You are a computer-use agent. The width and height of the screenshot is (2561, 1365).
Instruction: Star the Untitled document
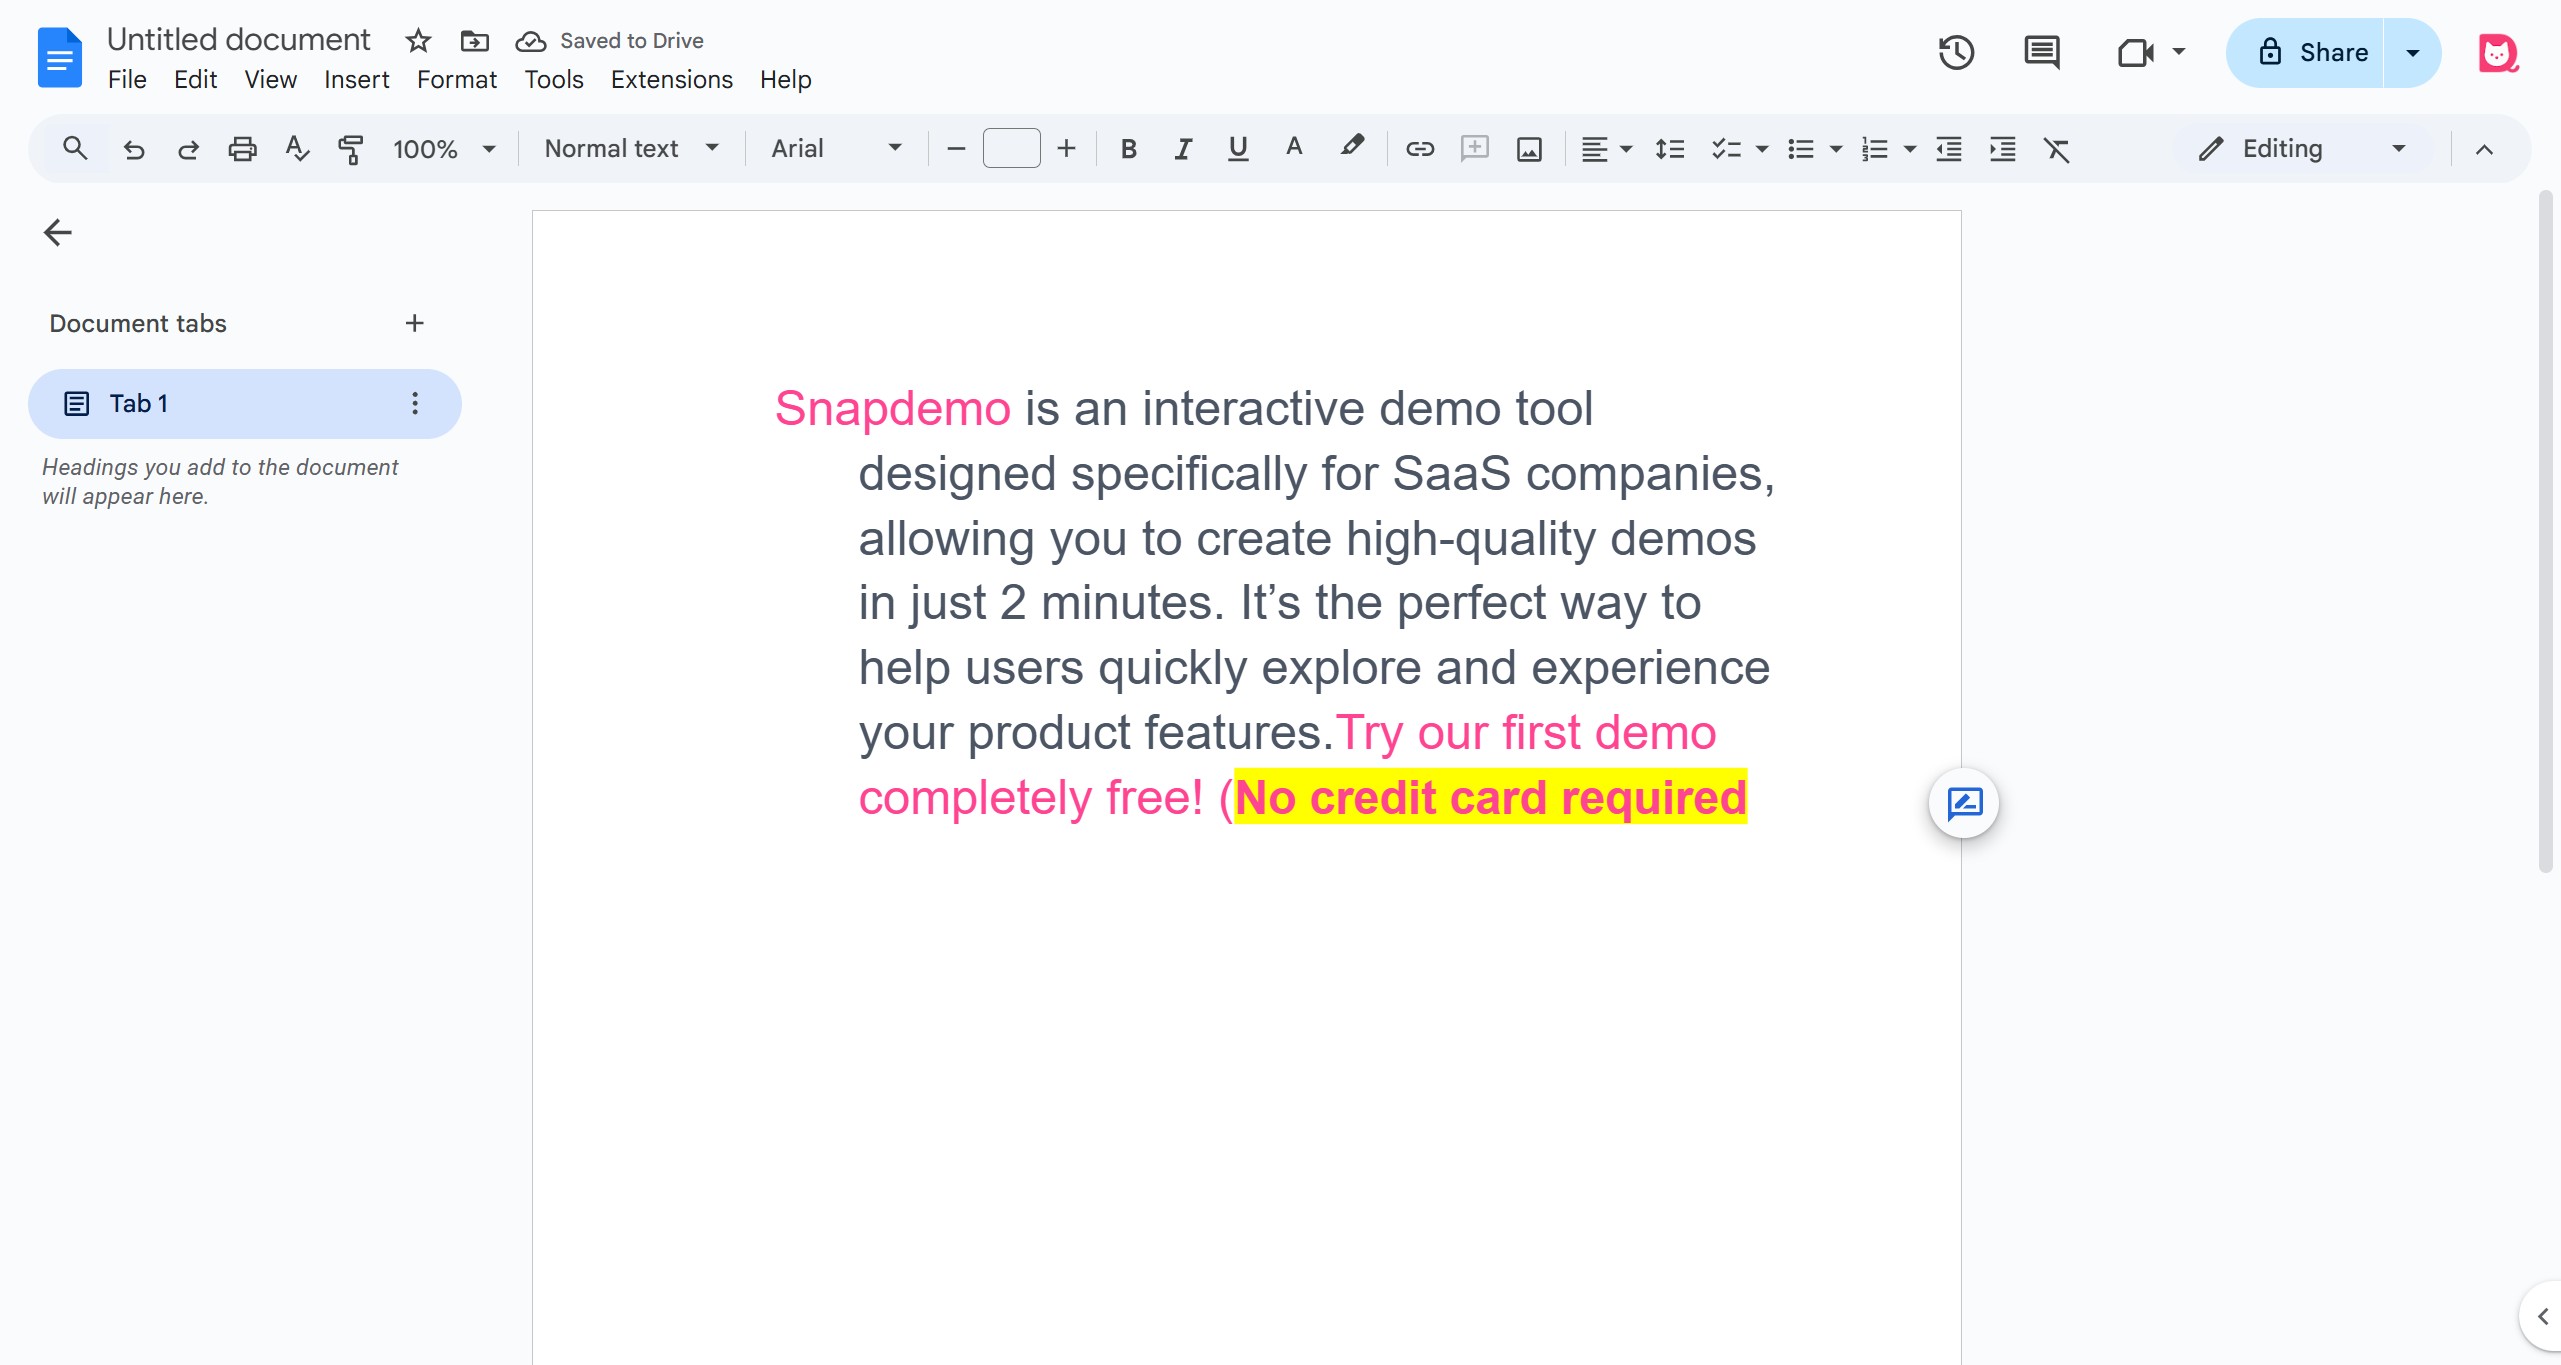418,41
